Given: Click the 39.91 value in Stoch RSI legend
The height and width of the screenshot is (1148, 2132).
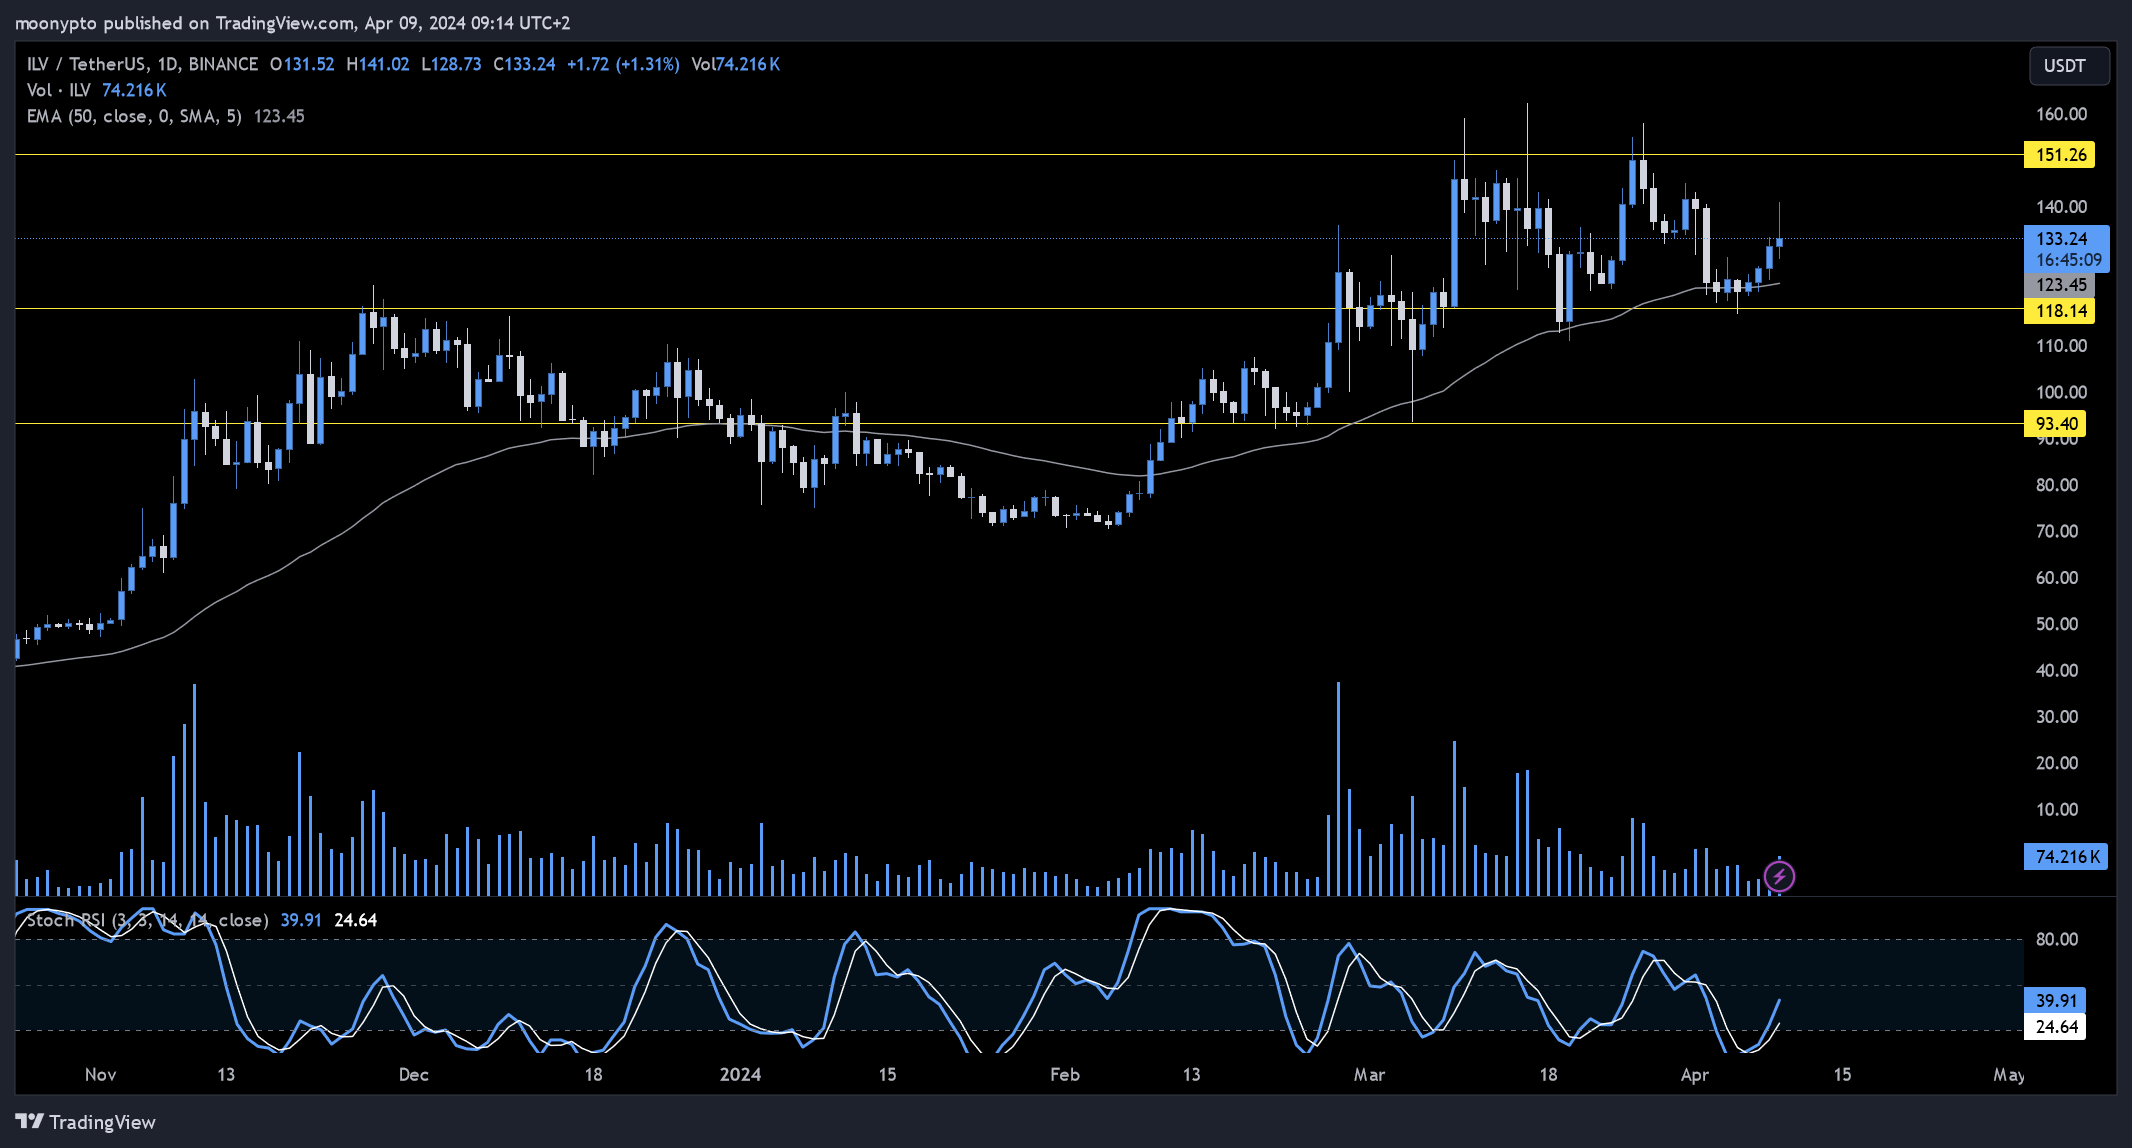Looking at the screenshot, I should [301, 920].
